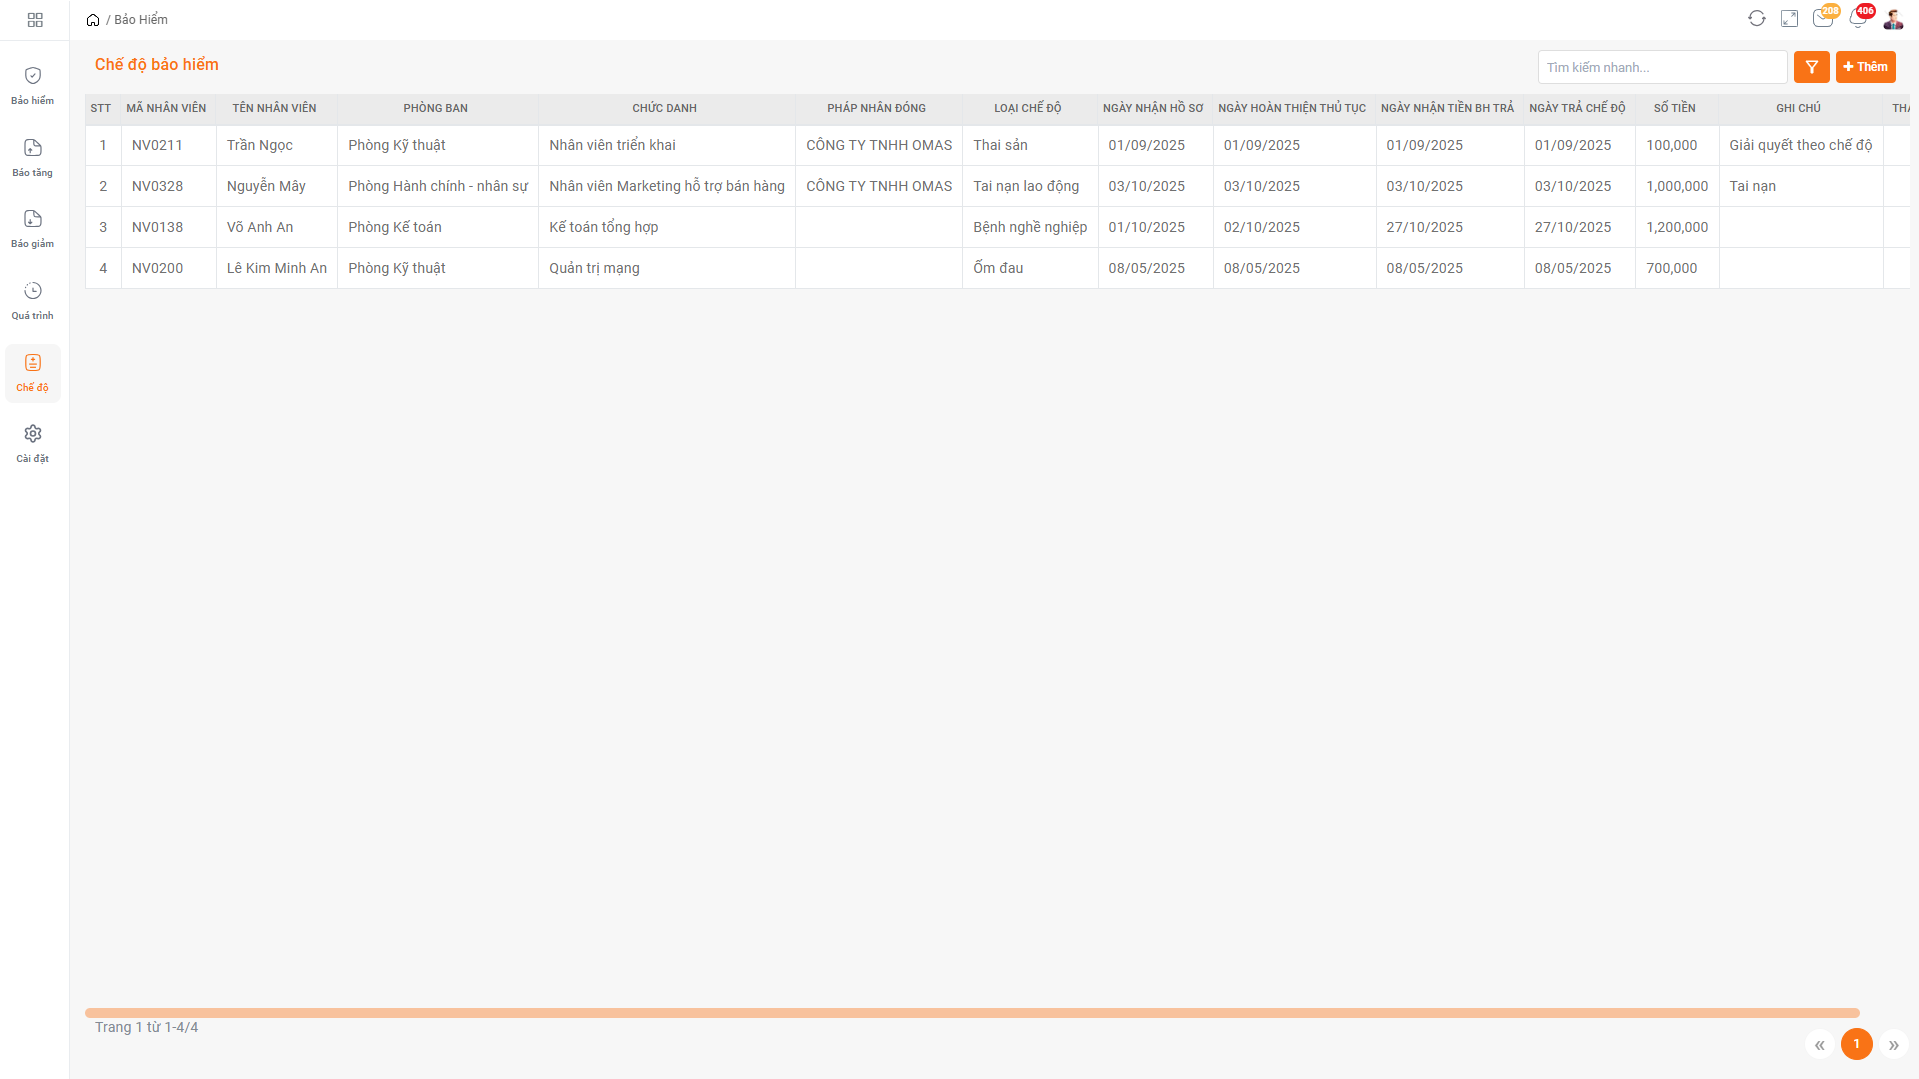
Task: Click the home breadcrumb icon
Action: coord(93,20)
